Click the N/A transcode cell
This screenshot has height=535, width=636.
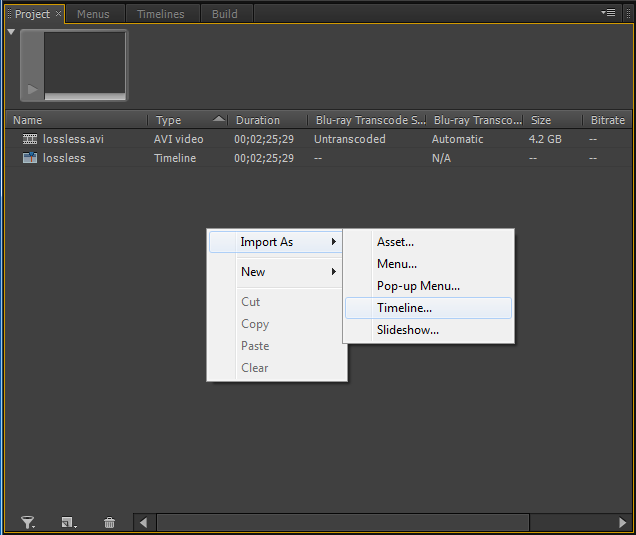[x=441, y=158]
